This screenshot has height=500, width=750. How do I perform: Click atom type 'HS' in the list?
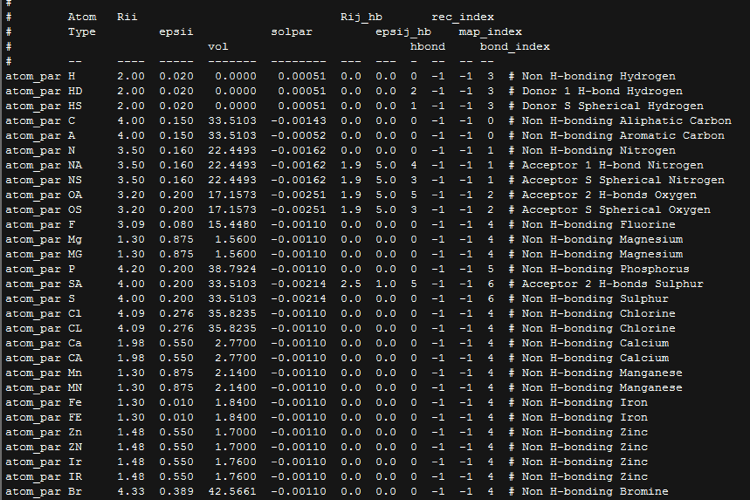75,106
